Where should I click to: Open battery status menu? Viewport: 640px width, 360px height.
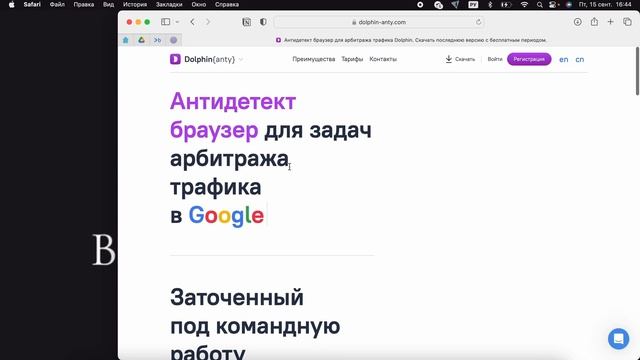[506, 5]
